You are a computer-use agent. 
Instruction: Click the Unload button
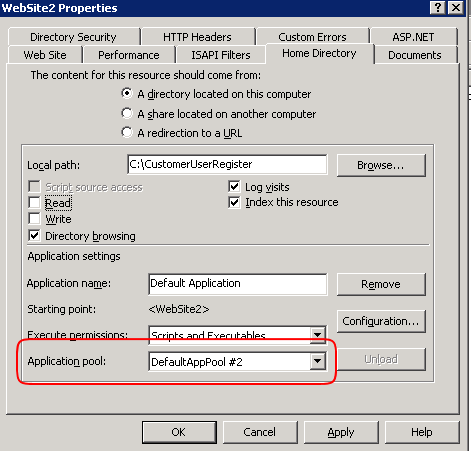point(381,359)
